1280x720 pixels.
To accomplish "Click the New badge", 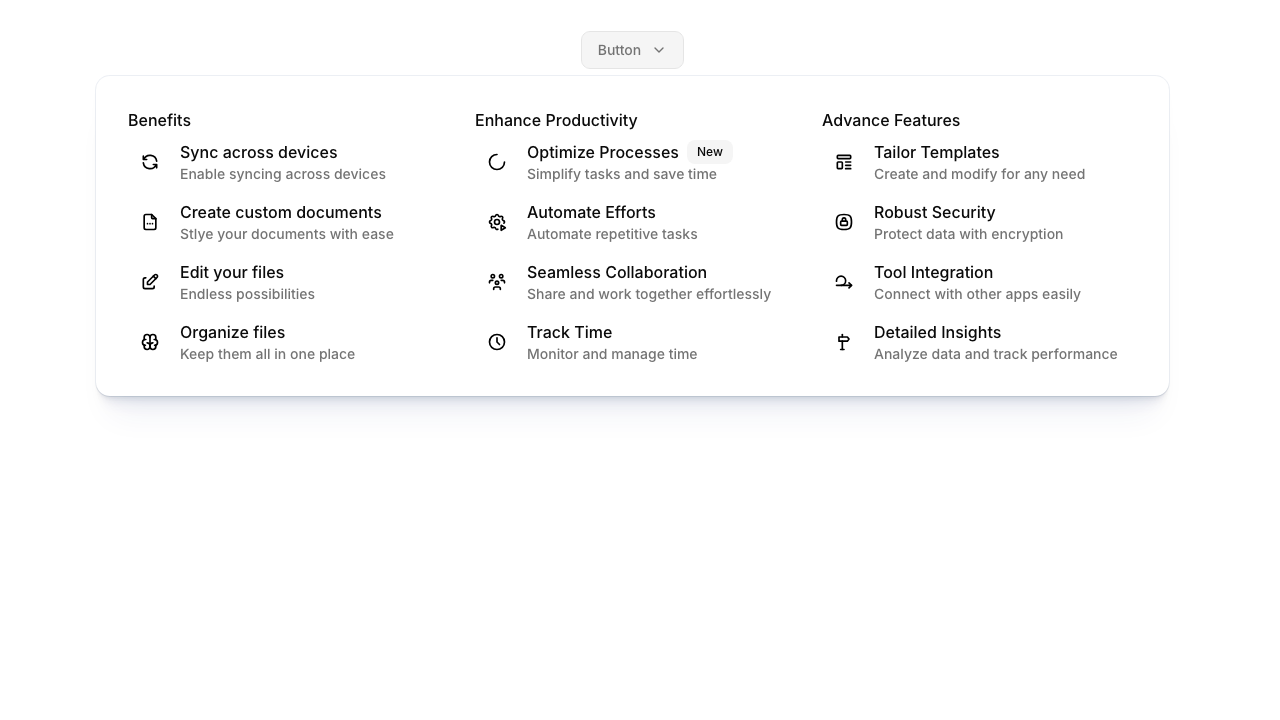I will tap(710, 152).
